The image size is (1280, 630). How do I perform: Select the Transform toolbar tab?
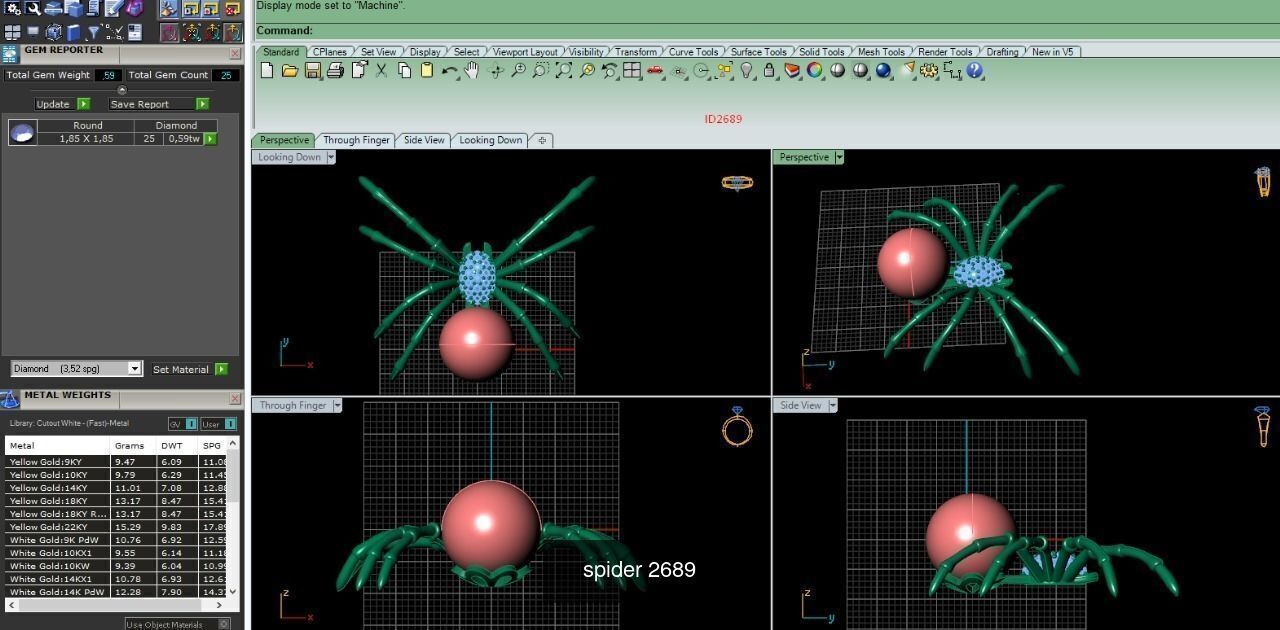coord(636,52)
